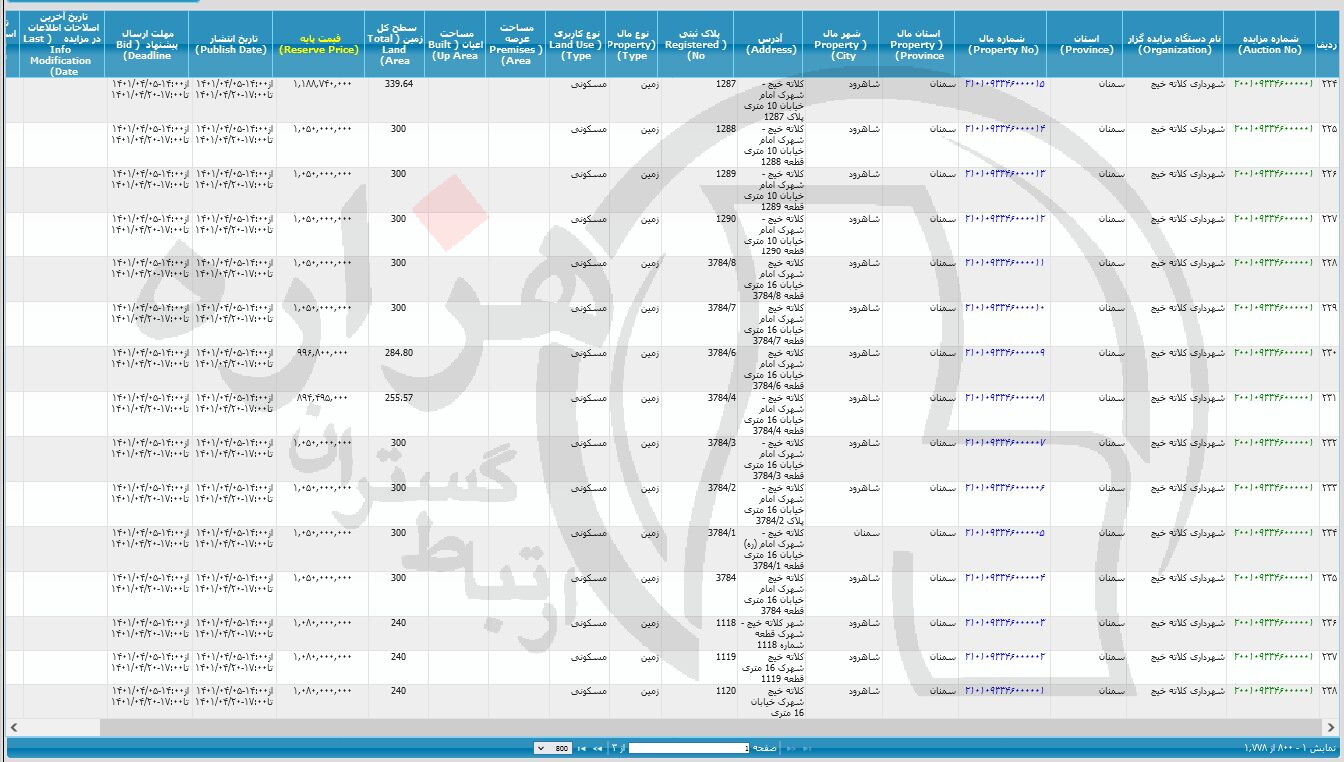This screenshot has width=1344, height=762.
Task: Select the land area 339.64 cell
Action: click(397, 100)
